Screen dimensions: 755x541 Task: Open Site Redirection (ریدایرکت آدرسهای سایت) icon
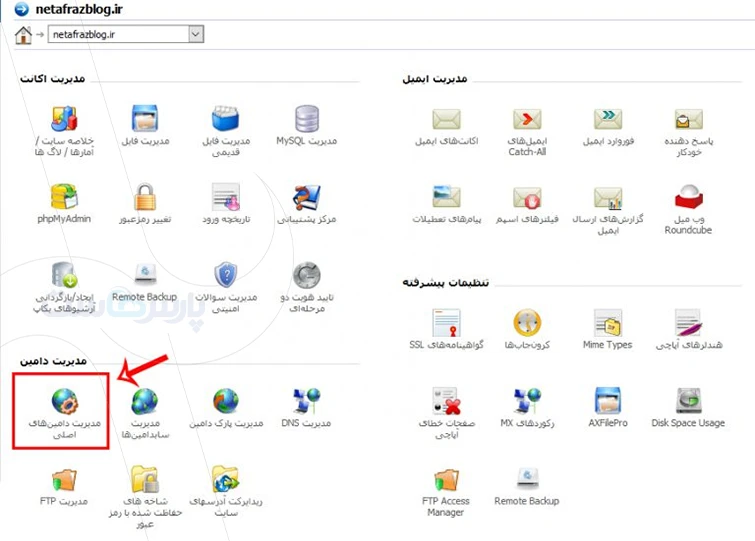click(226, 479)
